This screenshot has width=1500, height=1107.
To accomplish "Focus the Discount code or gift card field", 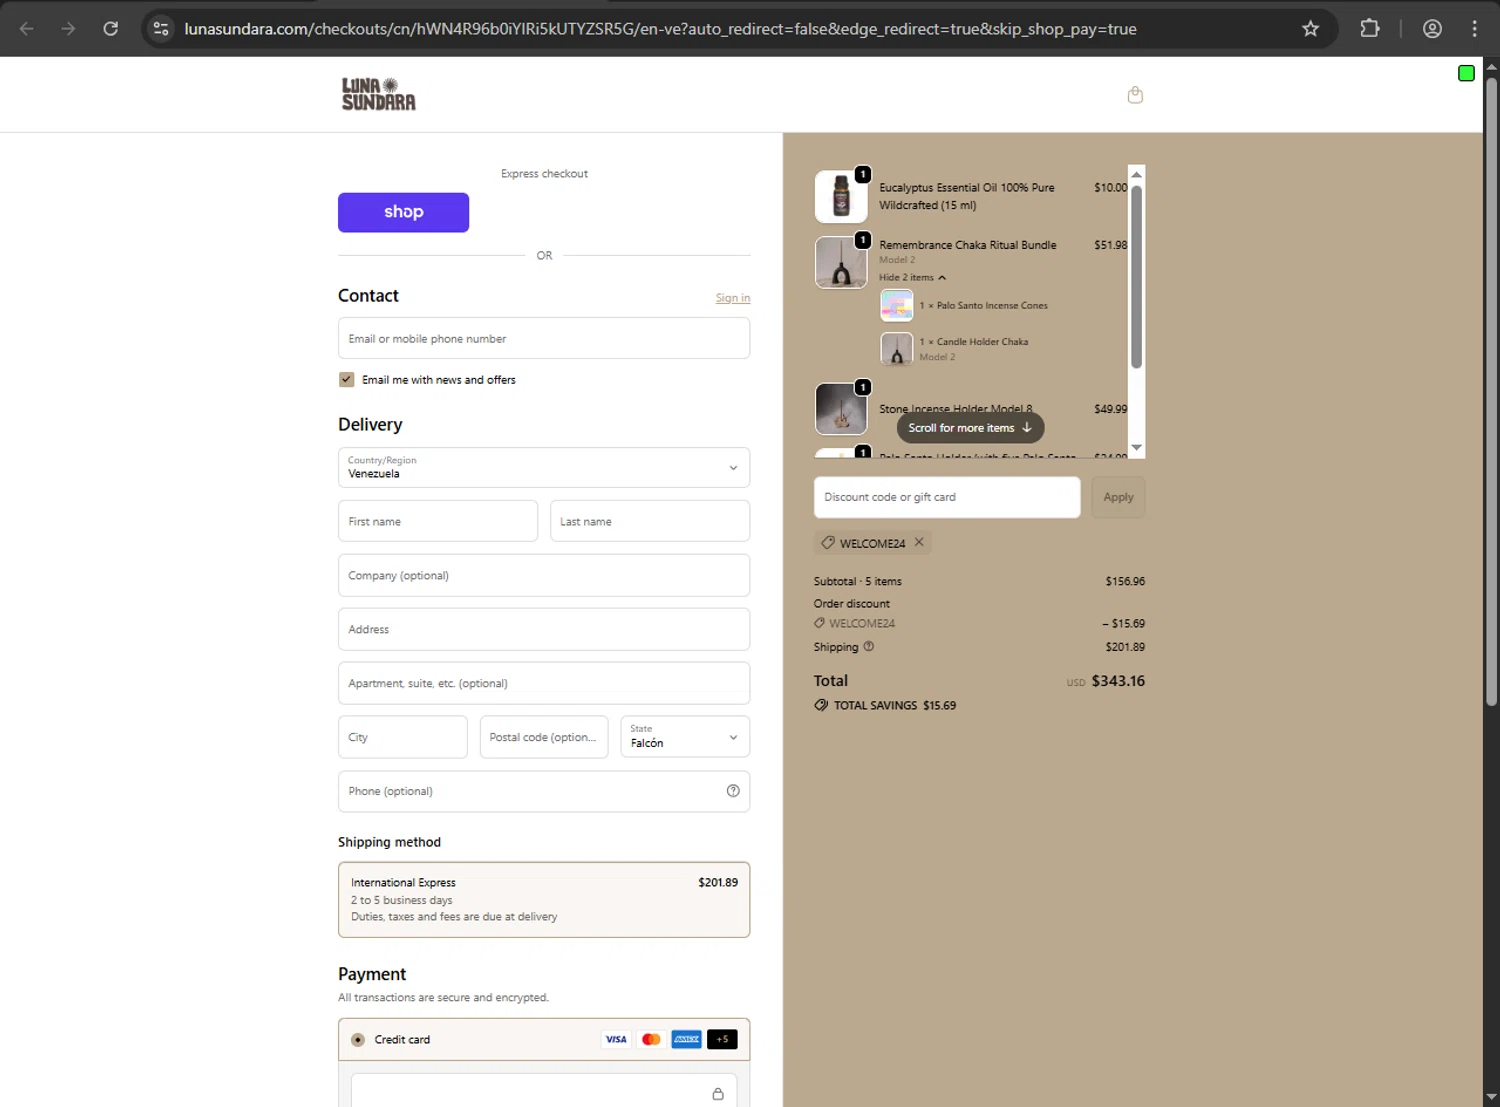I will tap(947, 497).
